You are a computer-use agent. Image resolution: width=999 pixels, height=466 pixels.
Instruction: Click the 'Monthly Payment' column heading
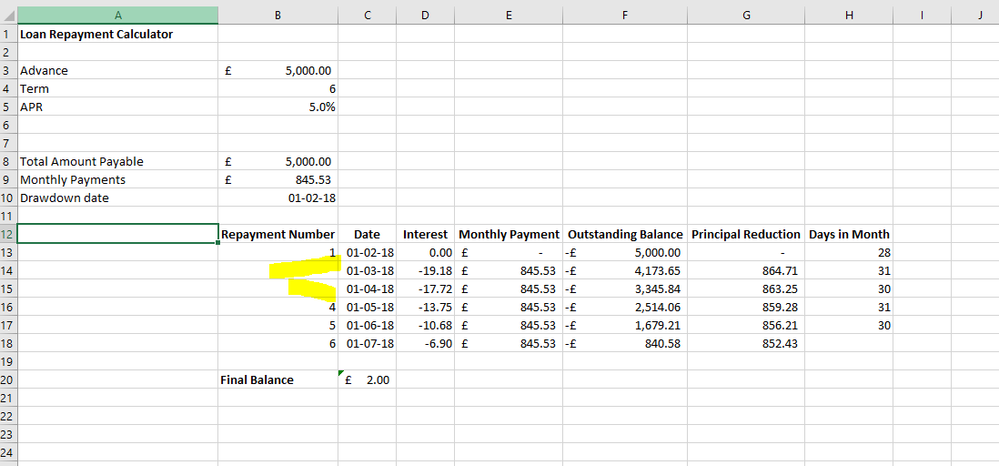coord(508,234)
